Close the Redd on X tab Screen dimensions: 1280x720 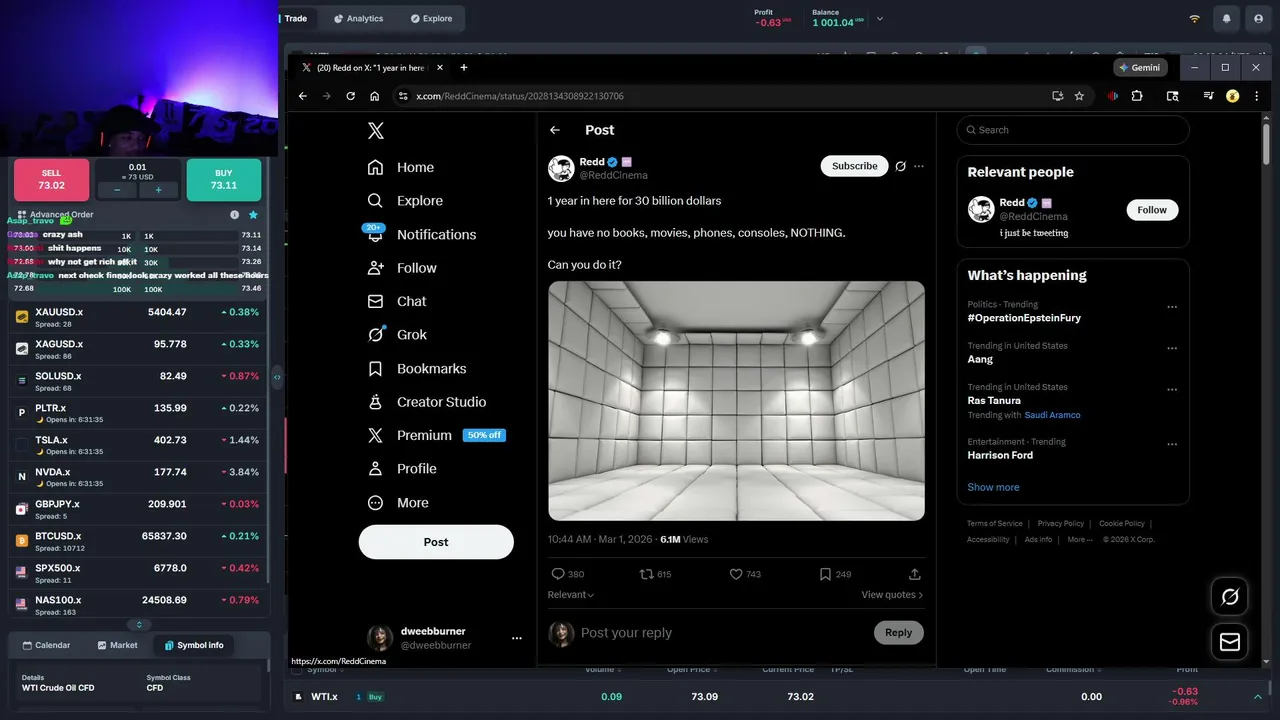pos(439,68)
